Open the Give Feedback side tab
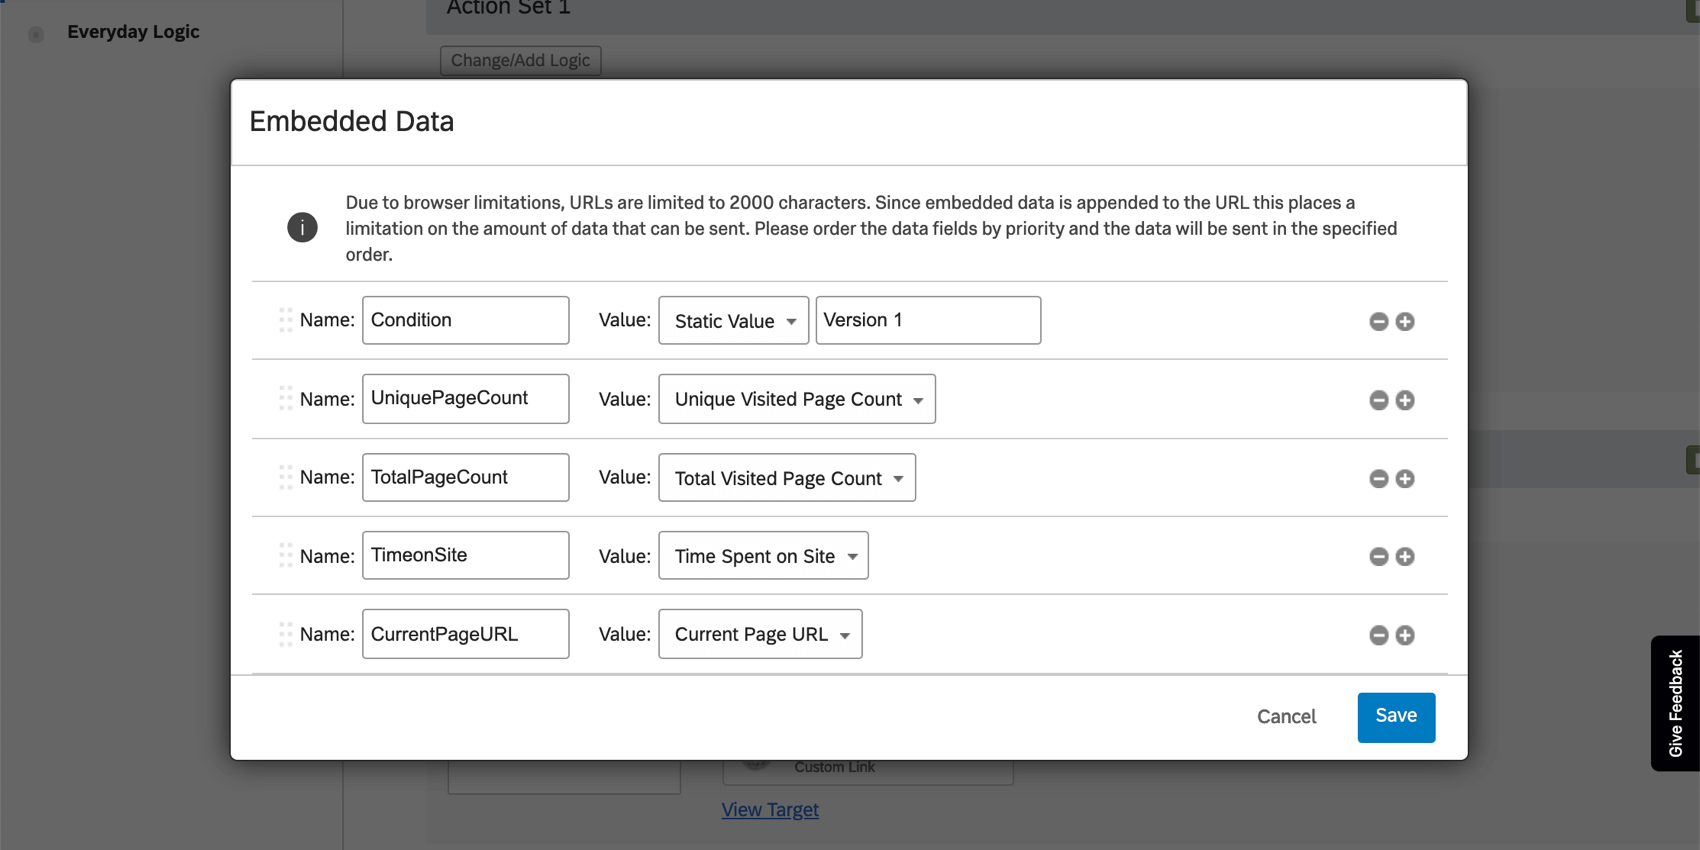The image size is (1700, 850). point(1676,703)
